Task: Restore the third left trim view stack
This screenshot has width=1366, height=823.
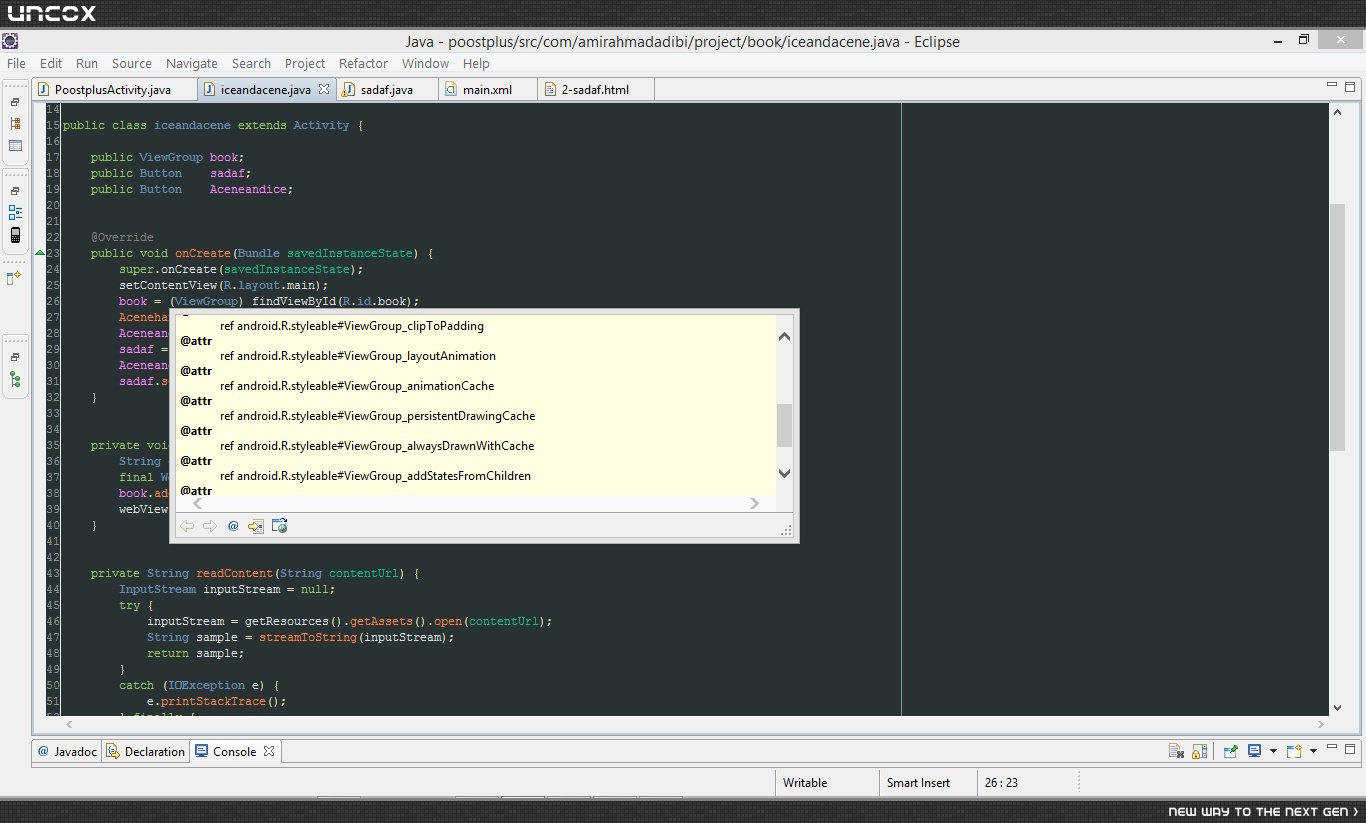Action: (x=15, y=357)
